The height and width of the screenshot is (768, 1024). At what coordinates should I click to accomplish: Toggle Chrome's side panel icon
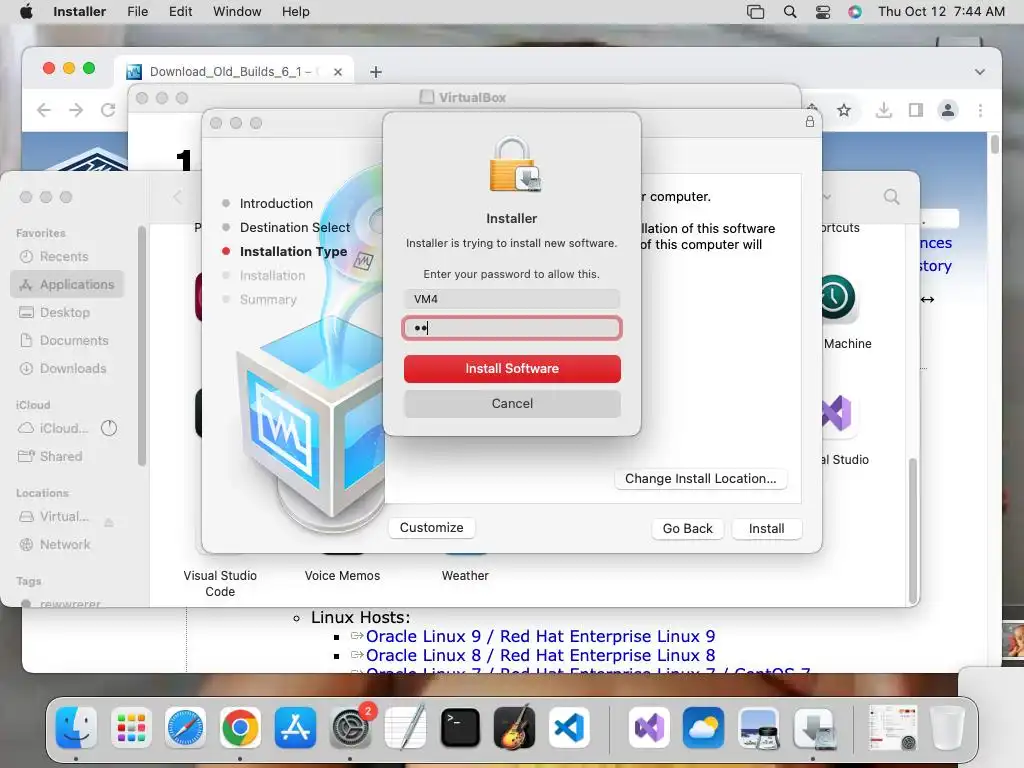click(x=916, y=110)
